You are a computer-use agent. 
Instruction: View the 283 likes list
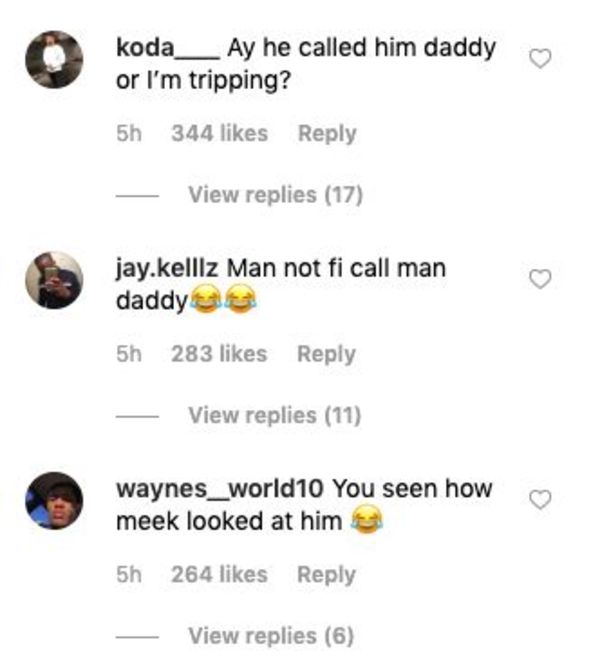click(x=219, y=354)
